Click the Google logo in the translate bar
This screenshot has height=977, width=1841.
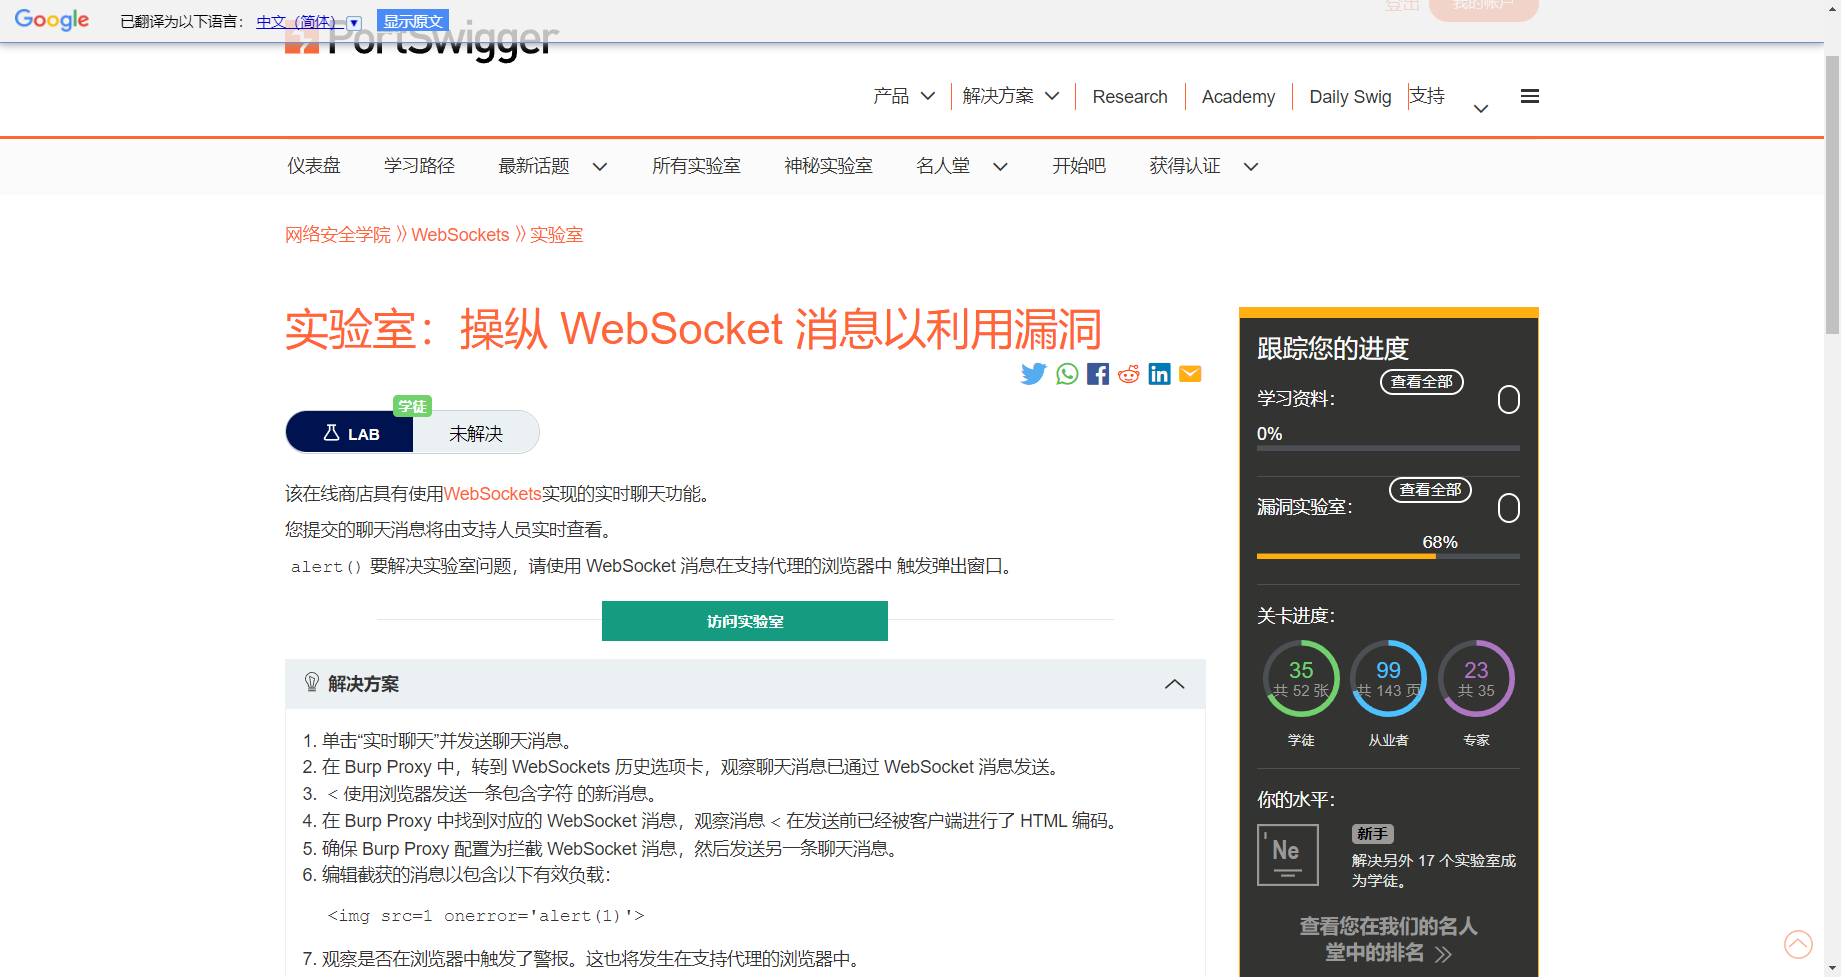[52, 20]
